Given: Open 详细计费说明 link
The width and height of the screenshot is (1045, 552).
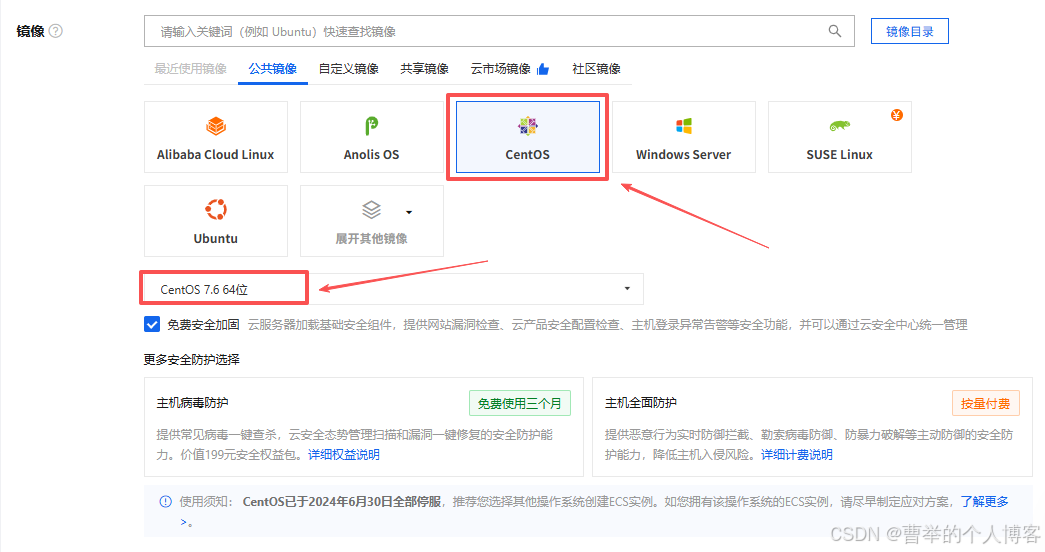Looking at the screenshot, I should point(797,455).
